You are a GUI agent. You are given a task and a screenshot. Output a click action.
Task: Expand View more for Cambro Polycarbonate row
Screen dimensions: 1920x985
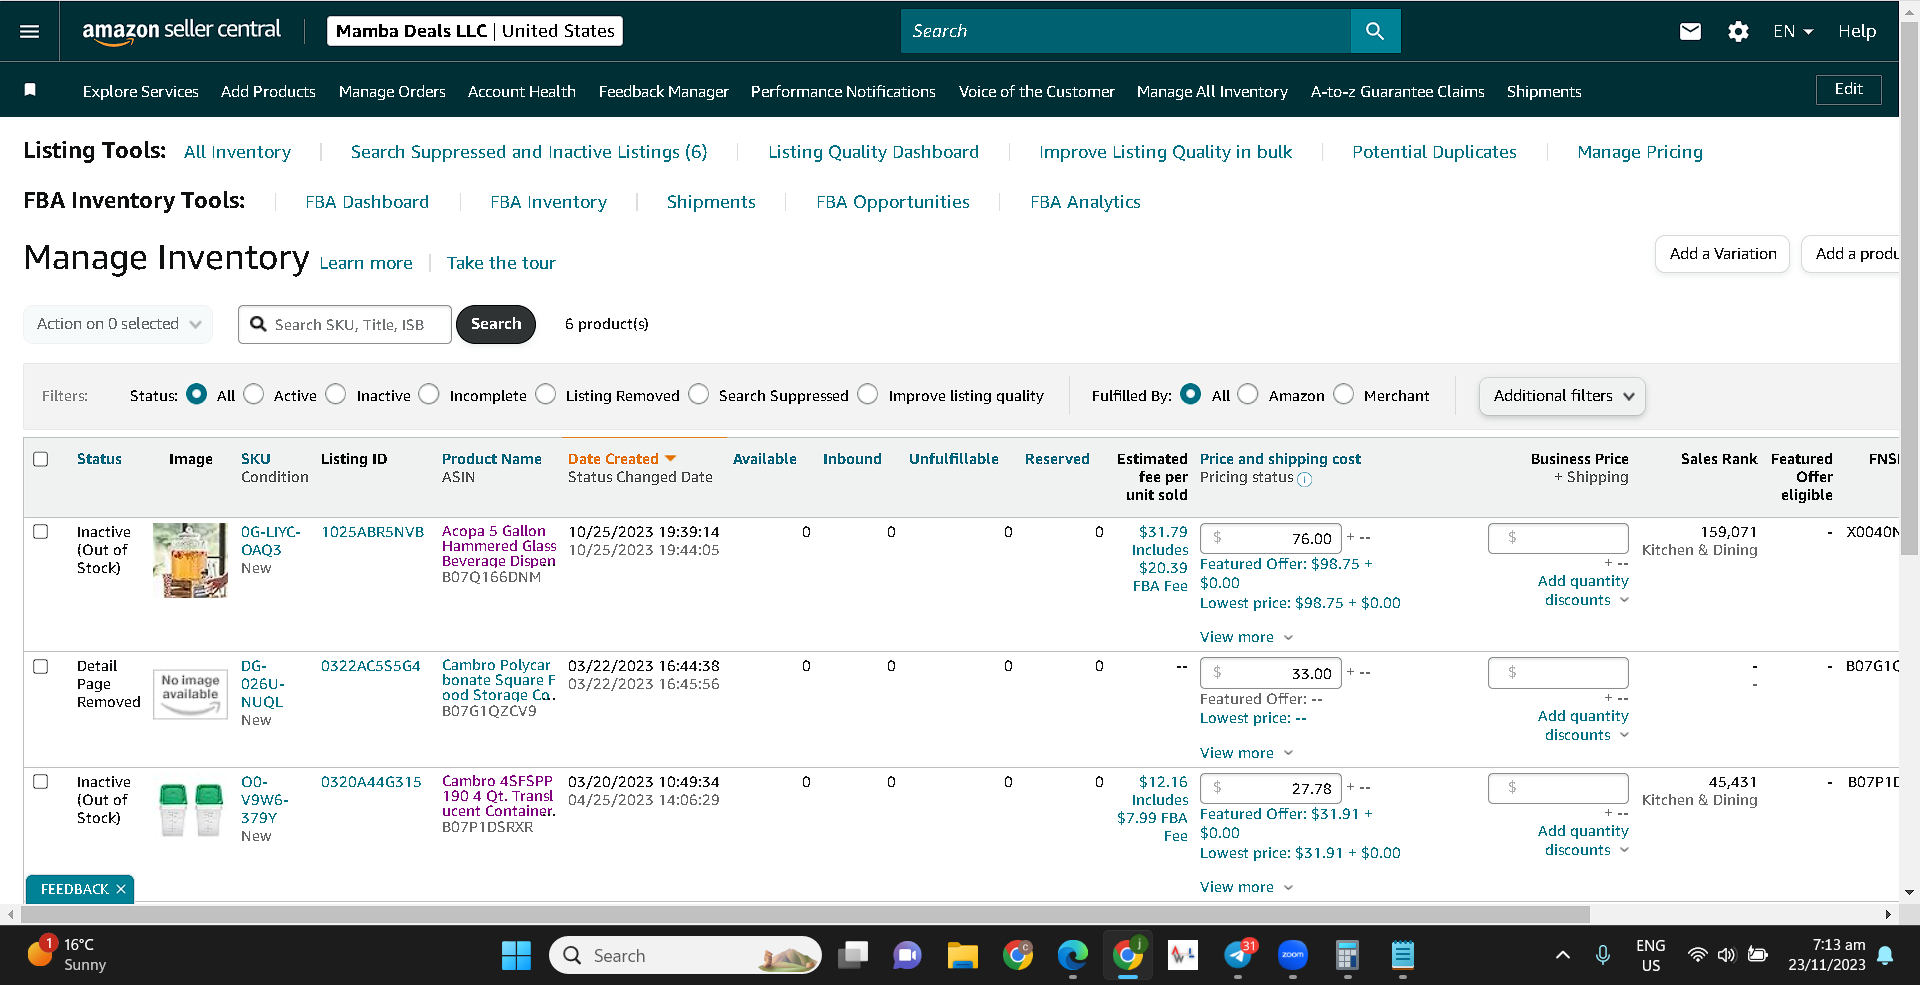click(1246, 753)
